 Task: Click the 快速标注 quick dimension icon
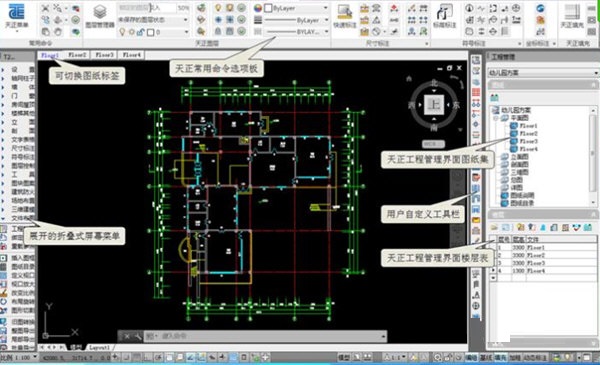pos(344,12)
